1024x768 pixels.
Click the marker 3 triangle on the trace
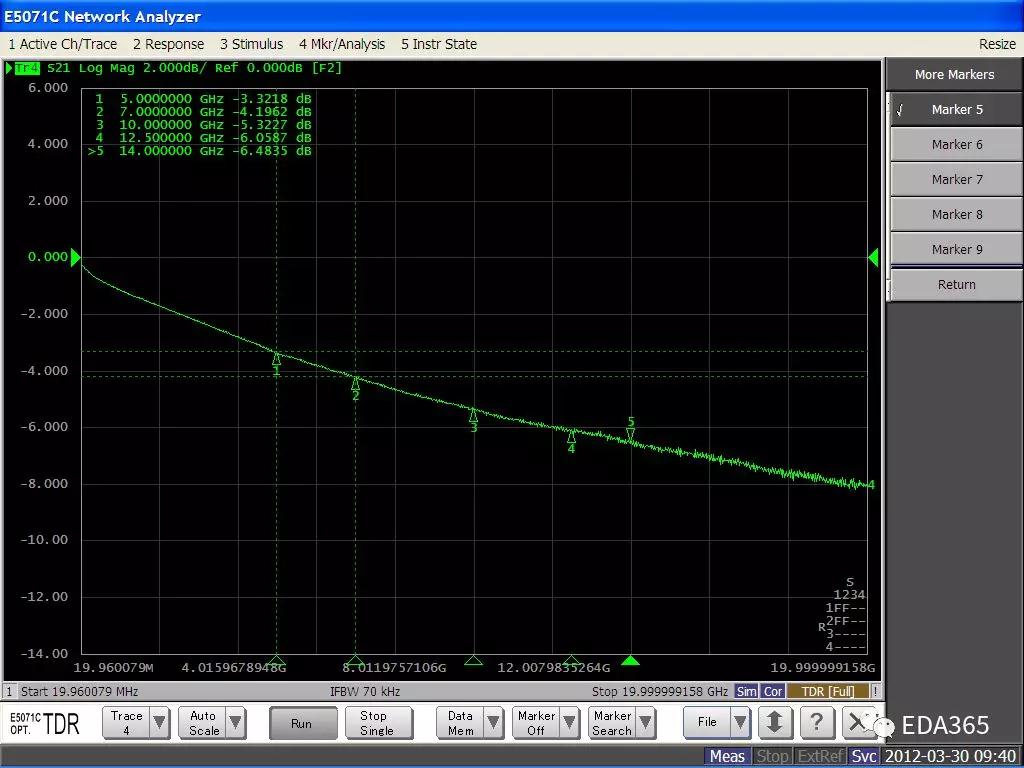(x=474, y=414)
